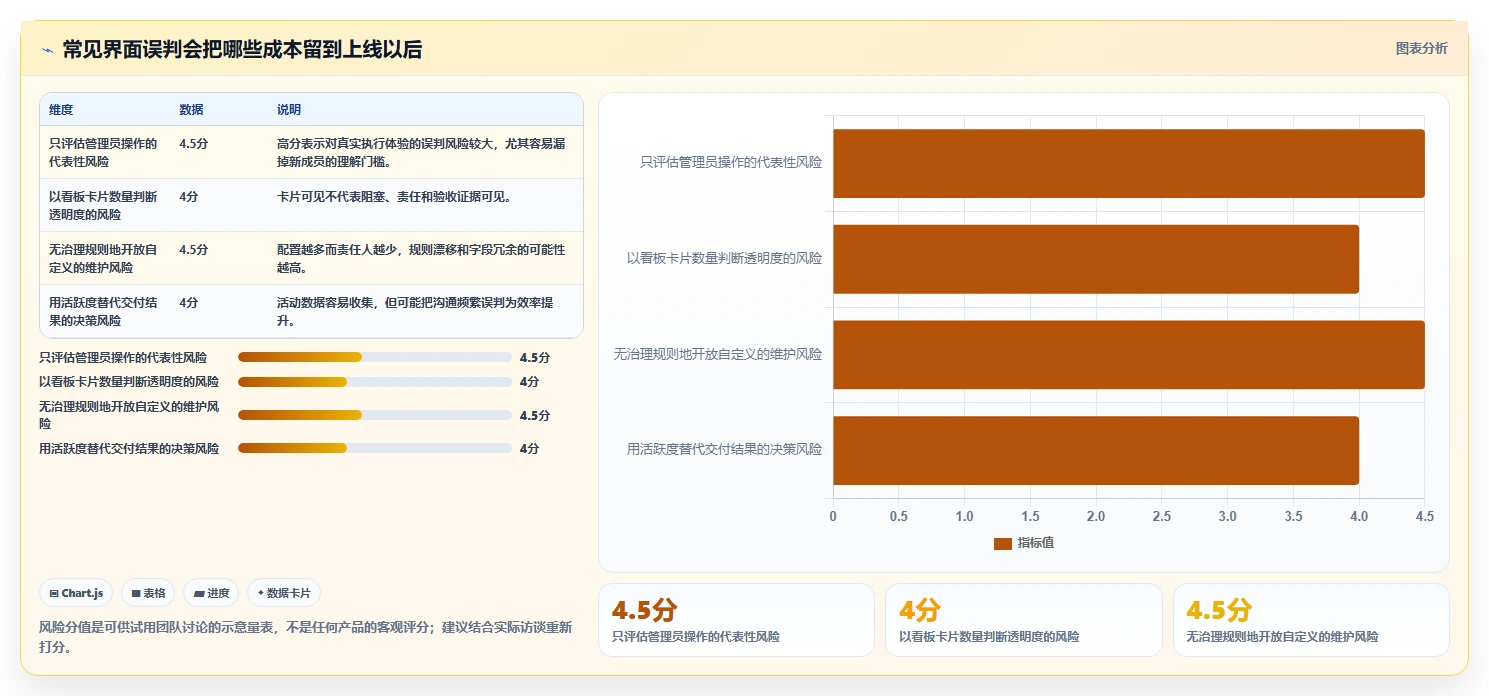This screenshot has width=1489, height=696.
Task: Click the 4分 value in 用活跃度 table row
Action: (x=189, y=302)
